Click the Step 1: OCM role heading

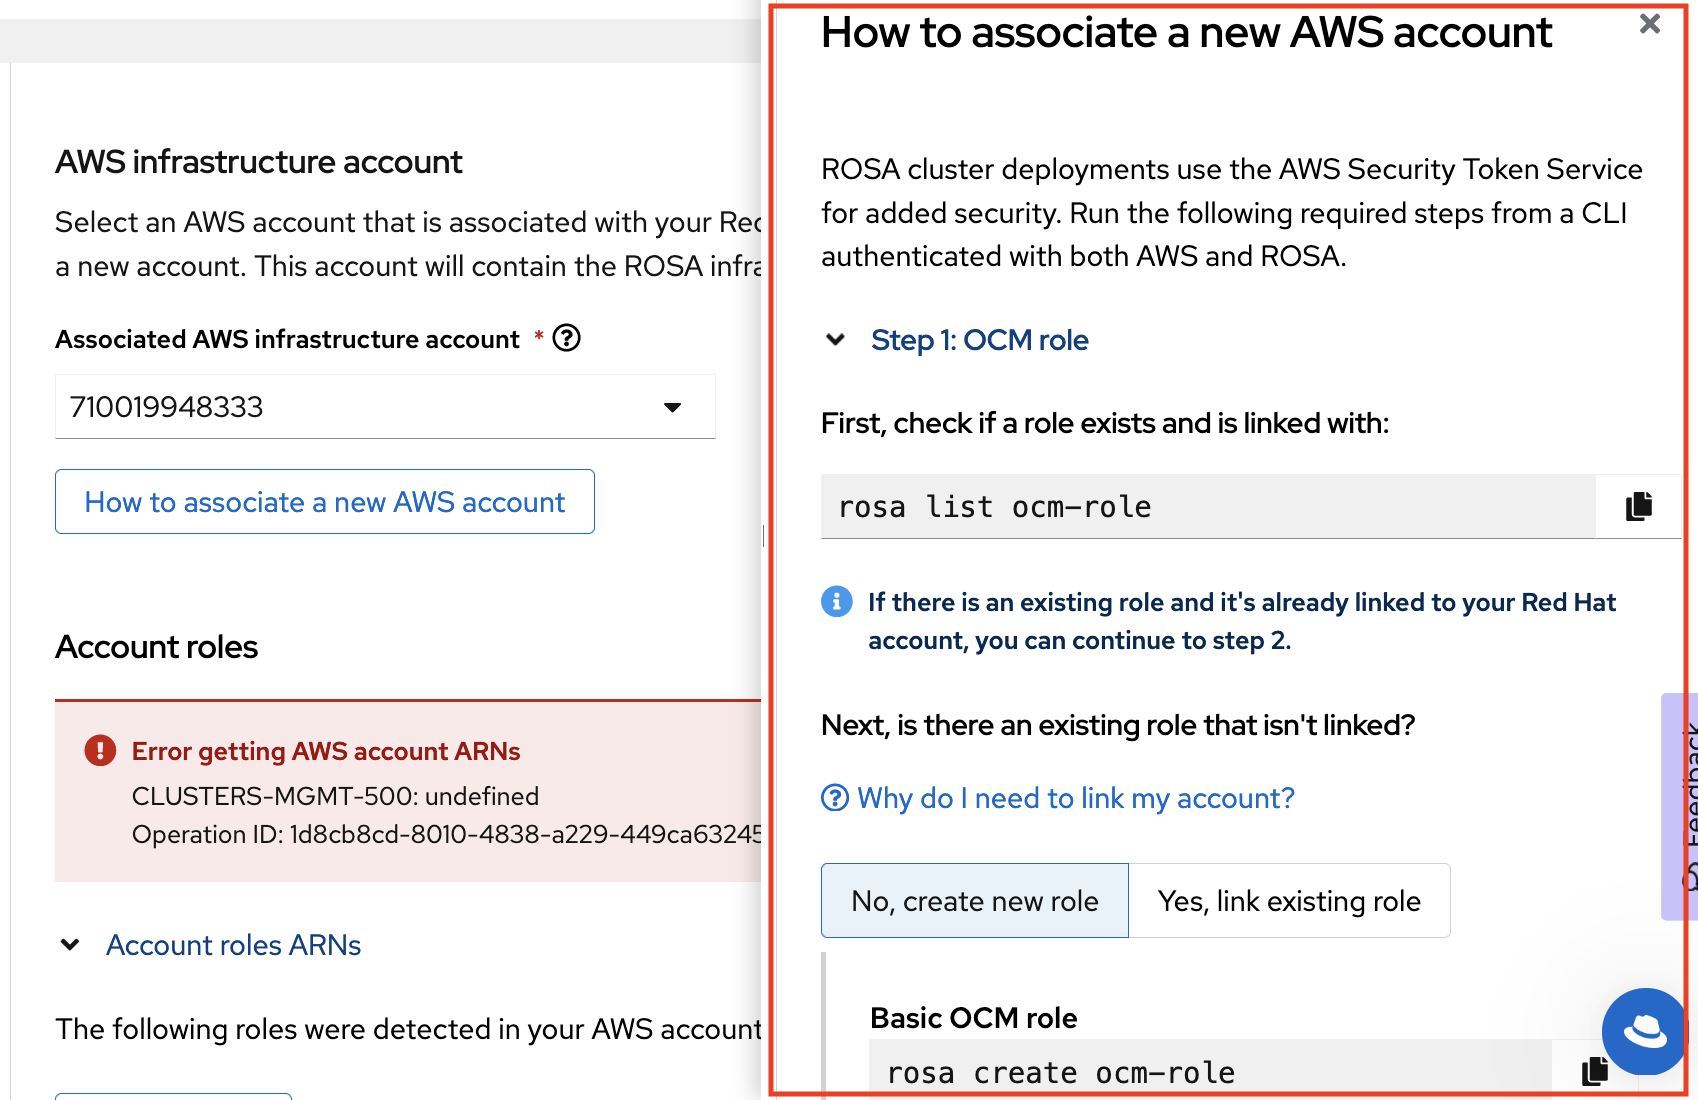click(x=979, y=340)
